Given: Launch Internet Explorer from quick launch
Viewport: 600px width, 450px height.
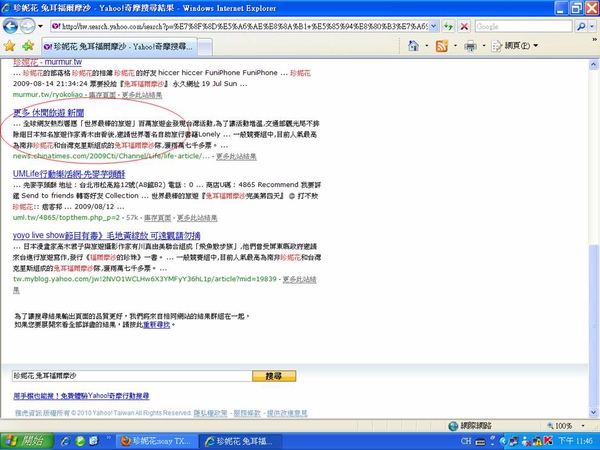Looking at the screenshot, I should (x=65, y=441).
